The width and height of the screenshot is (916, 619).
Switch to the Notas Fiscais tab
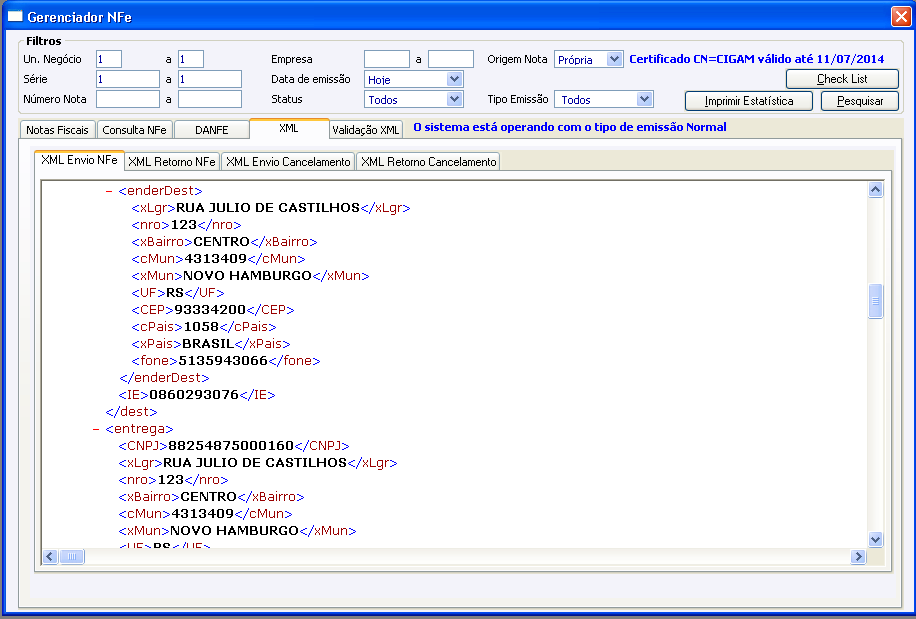point(57,130)
